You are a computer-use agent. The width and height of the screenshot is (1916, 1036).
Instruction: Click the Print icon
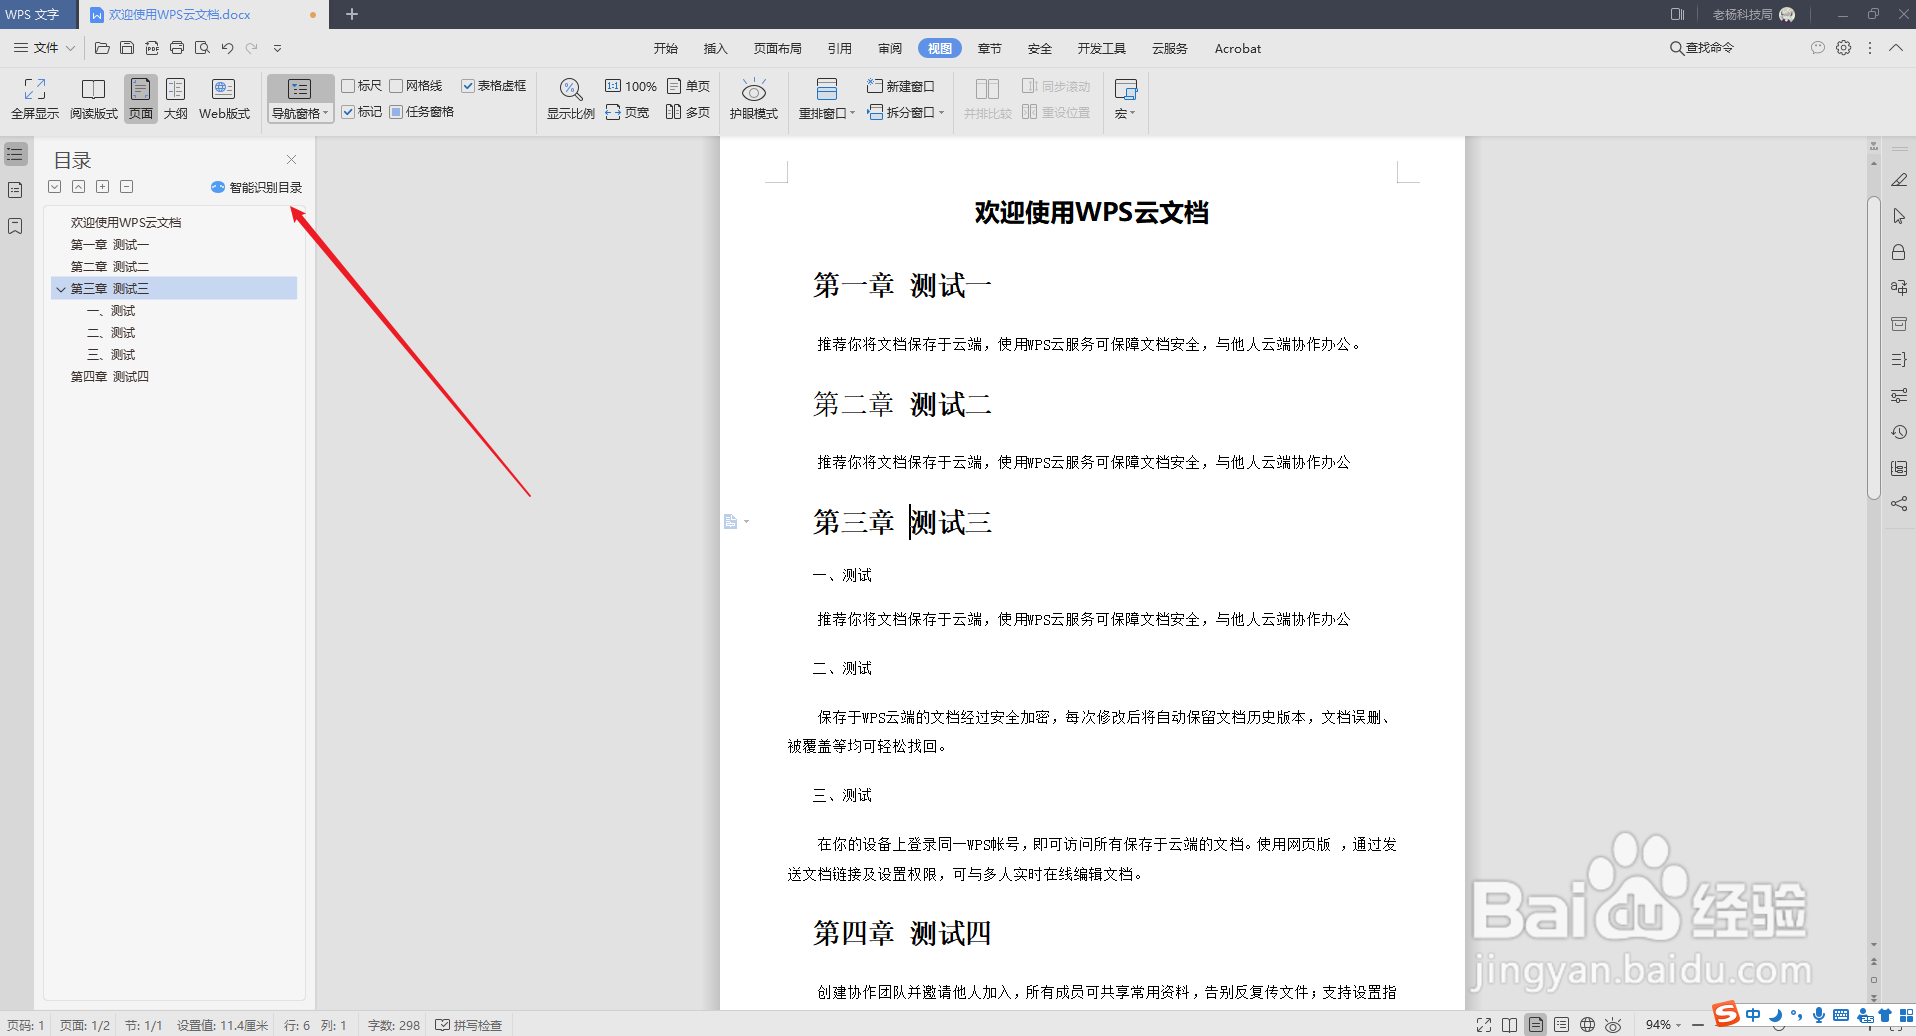177,48
